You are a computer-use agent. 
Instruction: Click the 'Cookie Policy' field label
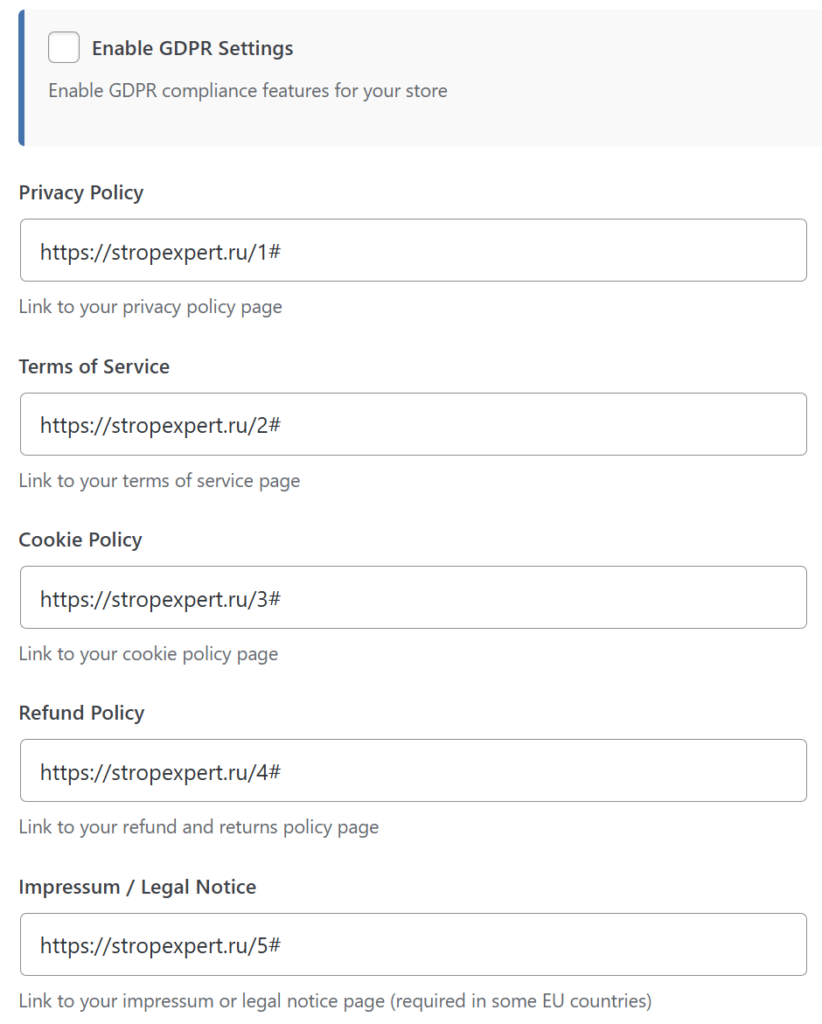click(80, 540)
